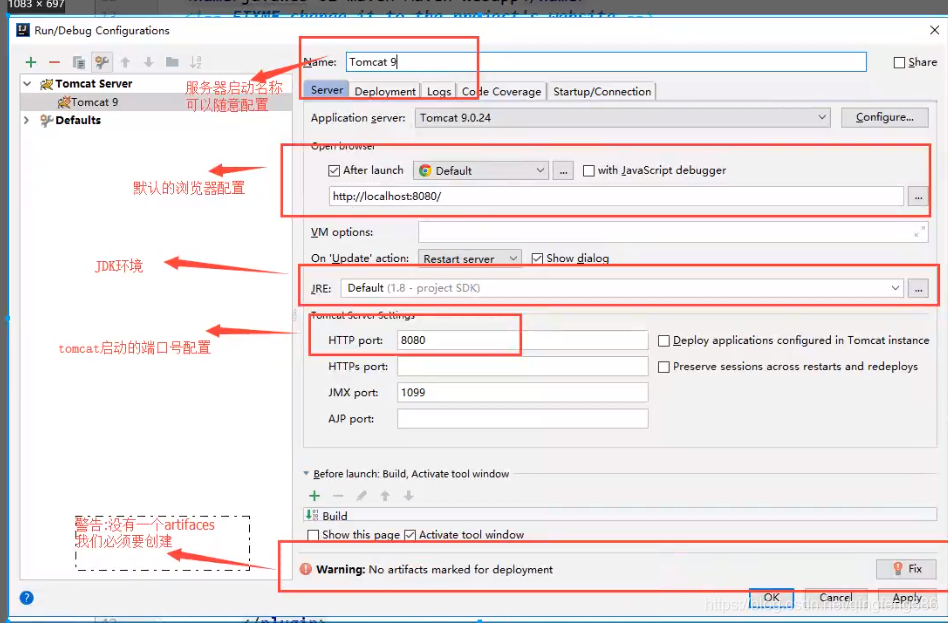The height and width of the screenshot is (623, 948).
Task: Enable with JavaScript debugger checkbox
Action: point(588,171)
